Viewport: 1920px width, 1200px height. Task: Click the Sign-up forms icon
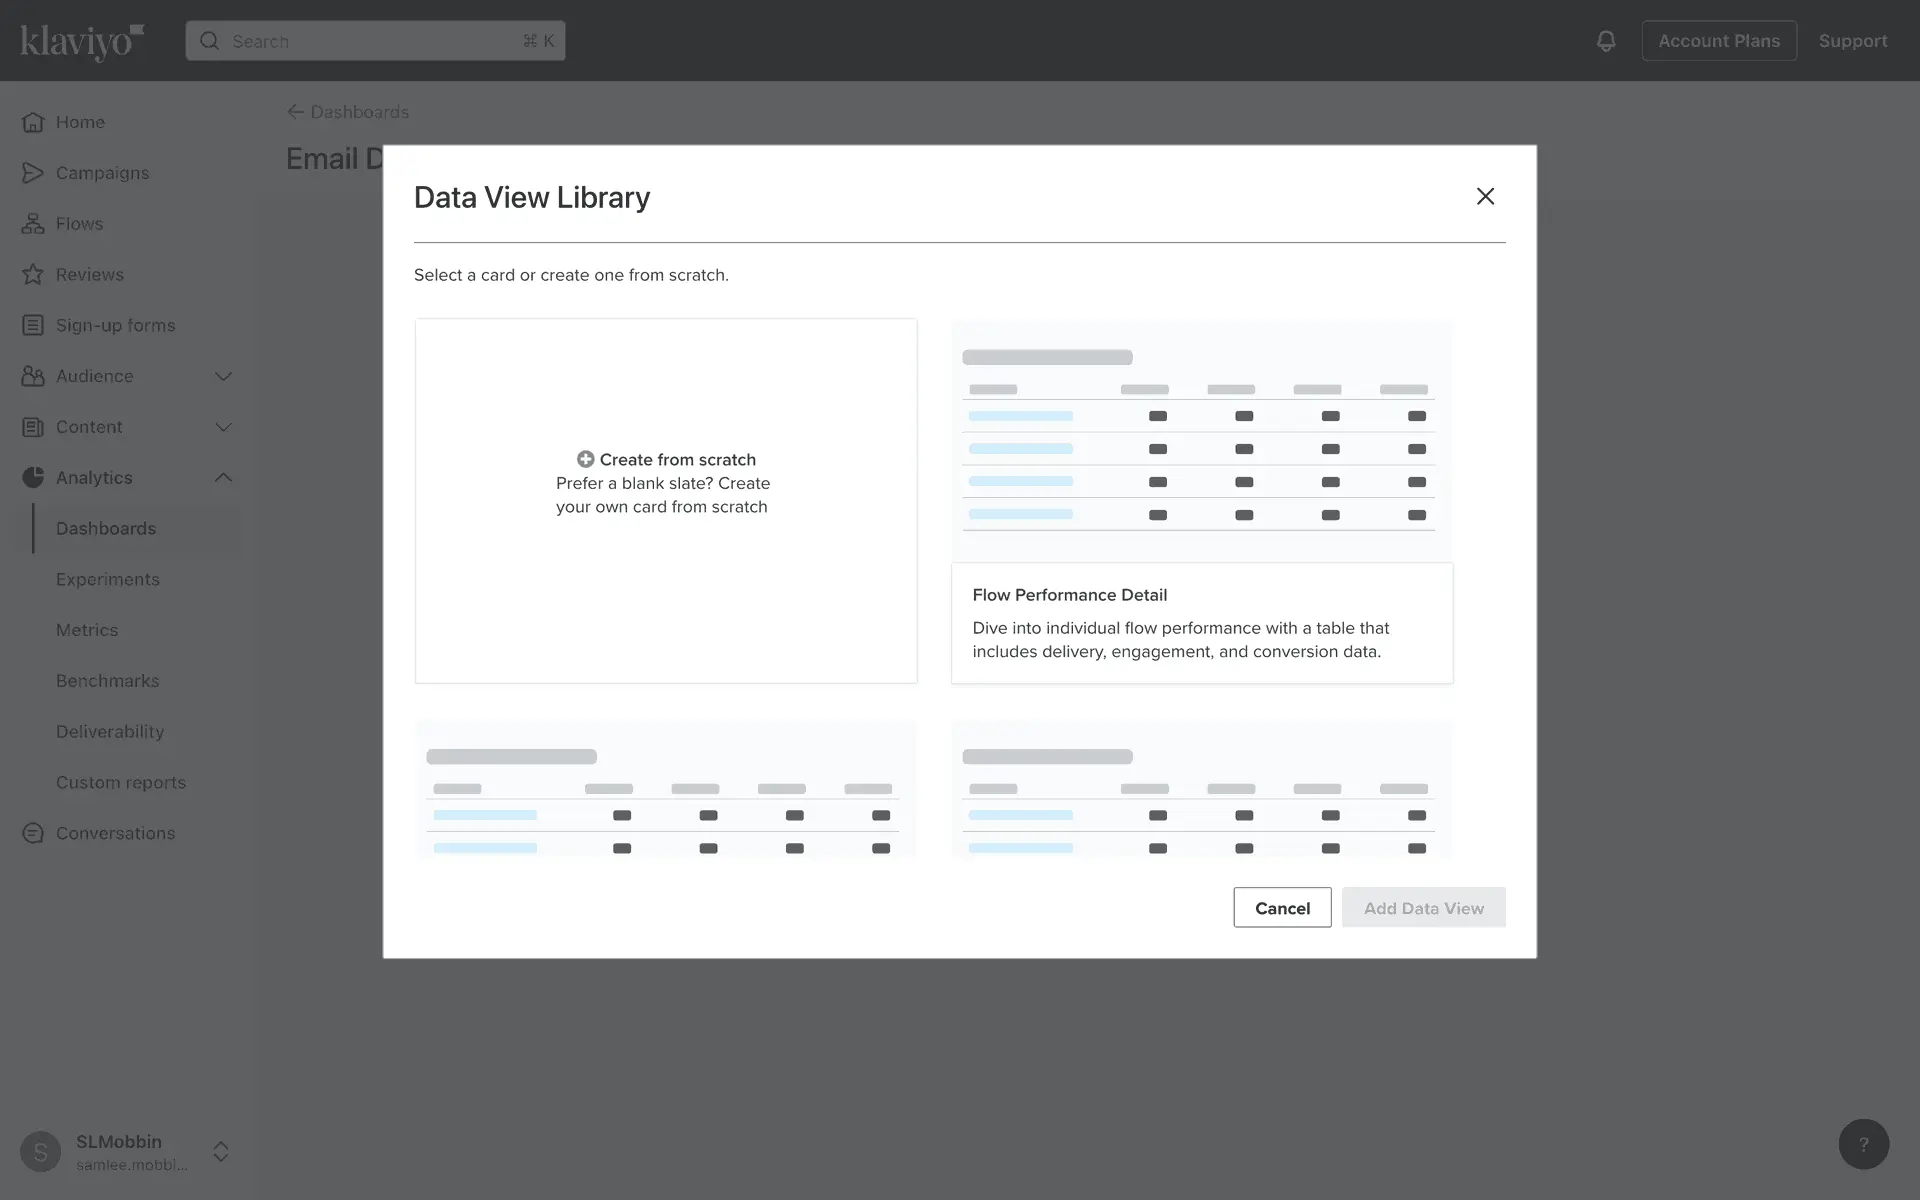(x=33, y=325)
